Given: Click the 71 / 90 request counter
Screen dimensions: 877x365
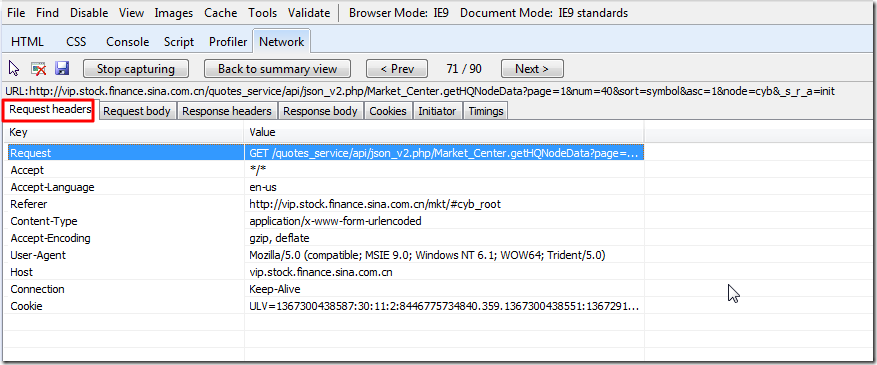Looking at the screenshot, I should (464, 69).
